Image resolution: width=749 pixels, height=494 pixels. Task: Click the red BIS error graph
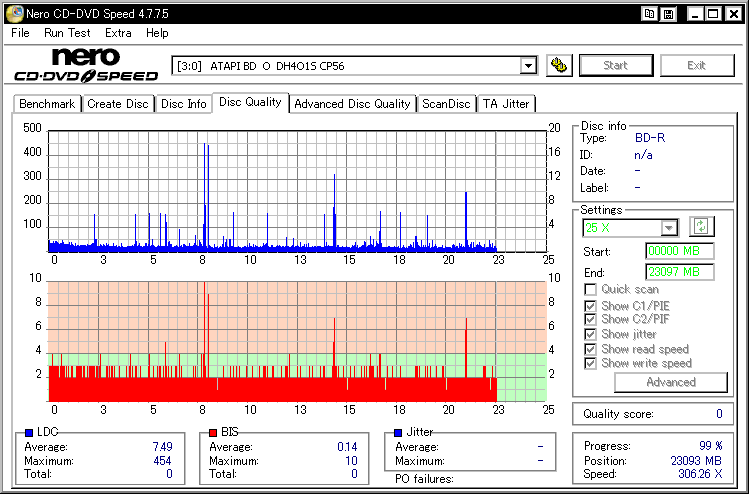297,341
